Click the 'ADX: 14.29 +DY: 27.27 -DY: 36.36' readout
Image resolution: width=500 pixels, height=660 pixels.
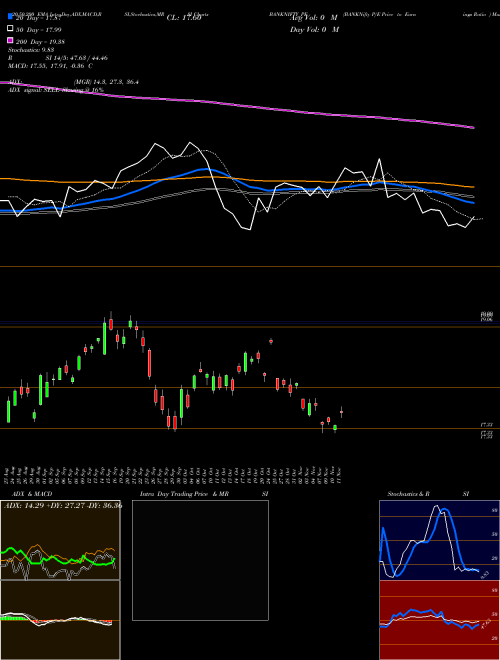tap(63, 505)
